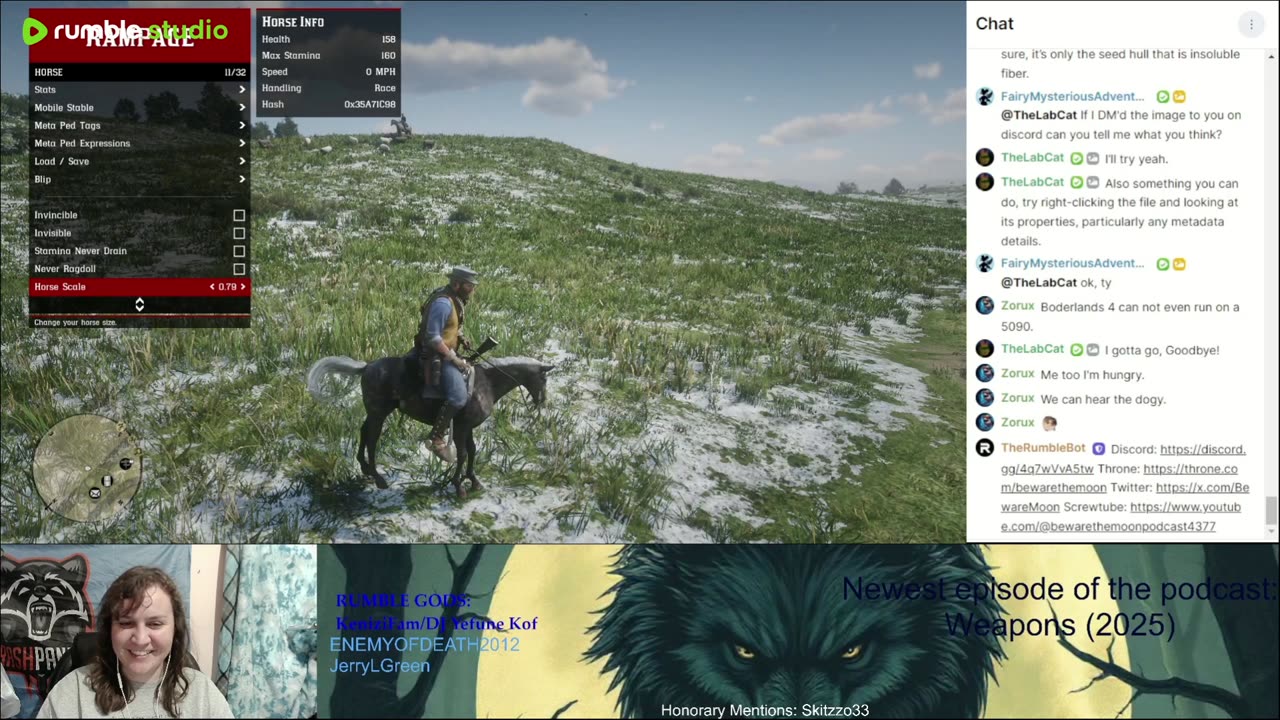The image size is (1280, 720).
Task: Click TheLabCat avatar beside 'I'll try yeah'
Action: (984, 158)
